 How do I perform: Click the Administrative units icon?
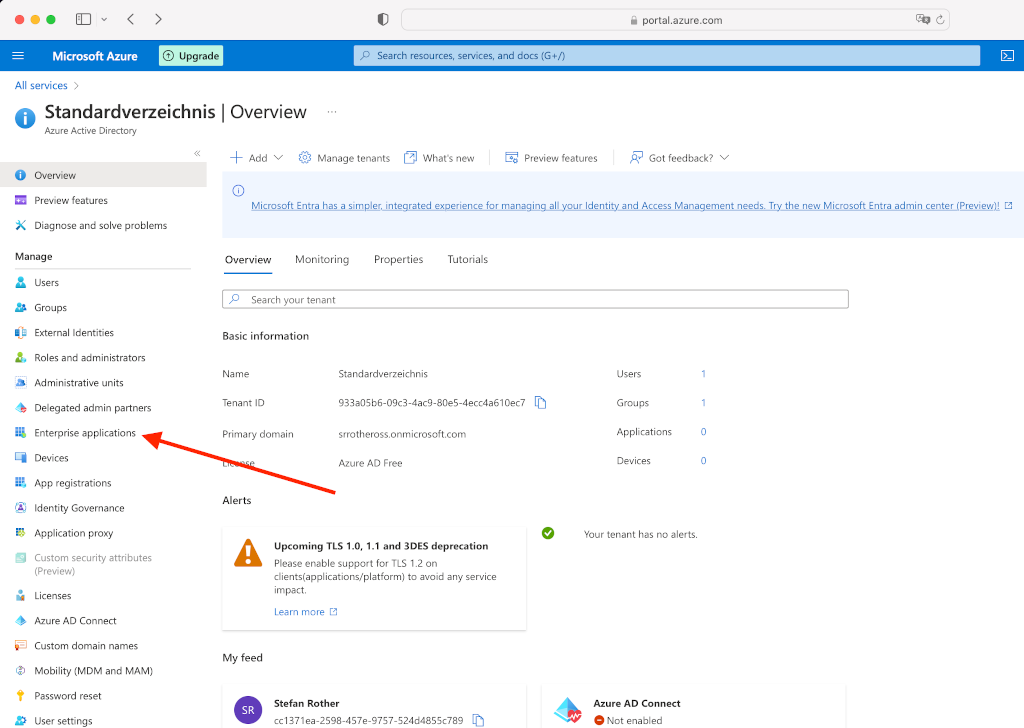coord(20,383)
